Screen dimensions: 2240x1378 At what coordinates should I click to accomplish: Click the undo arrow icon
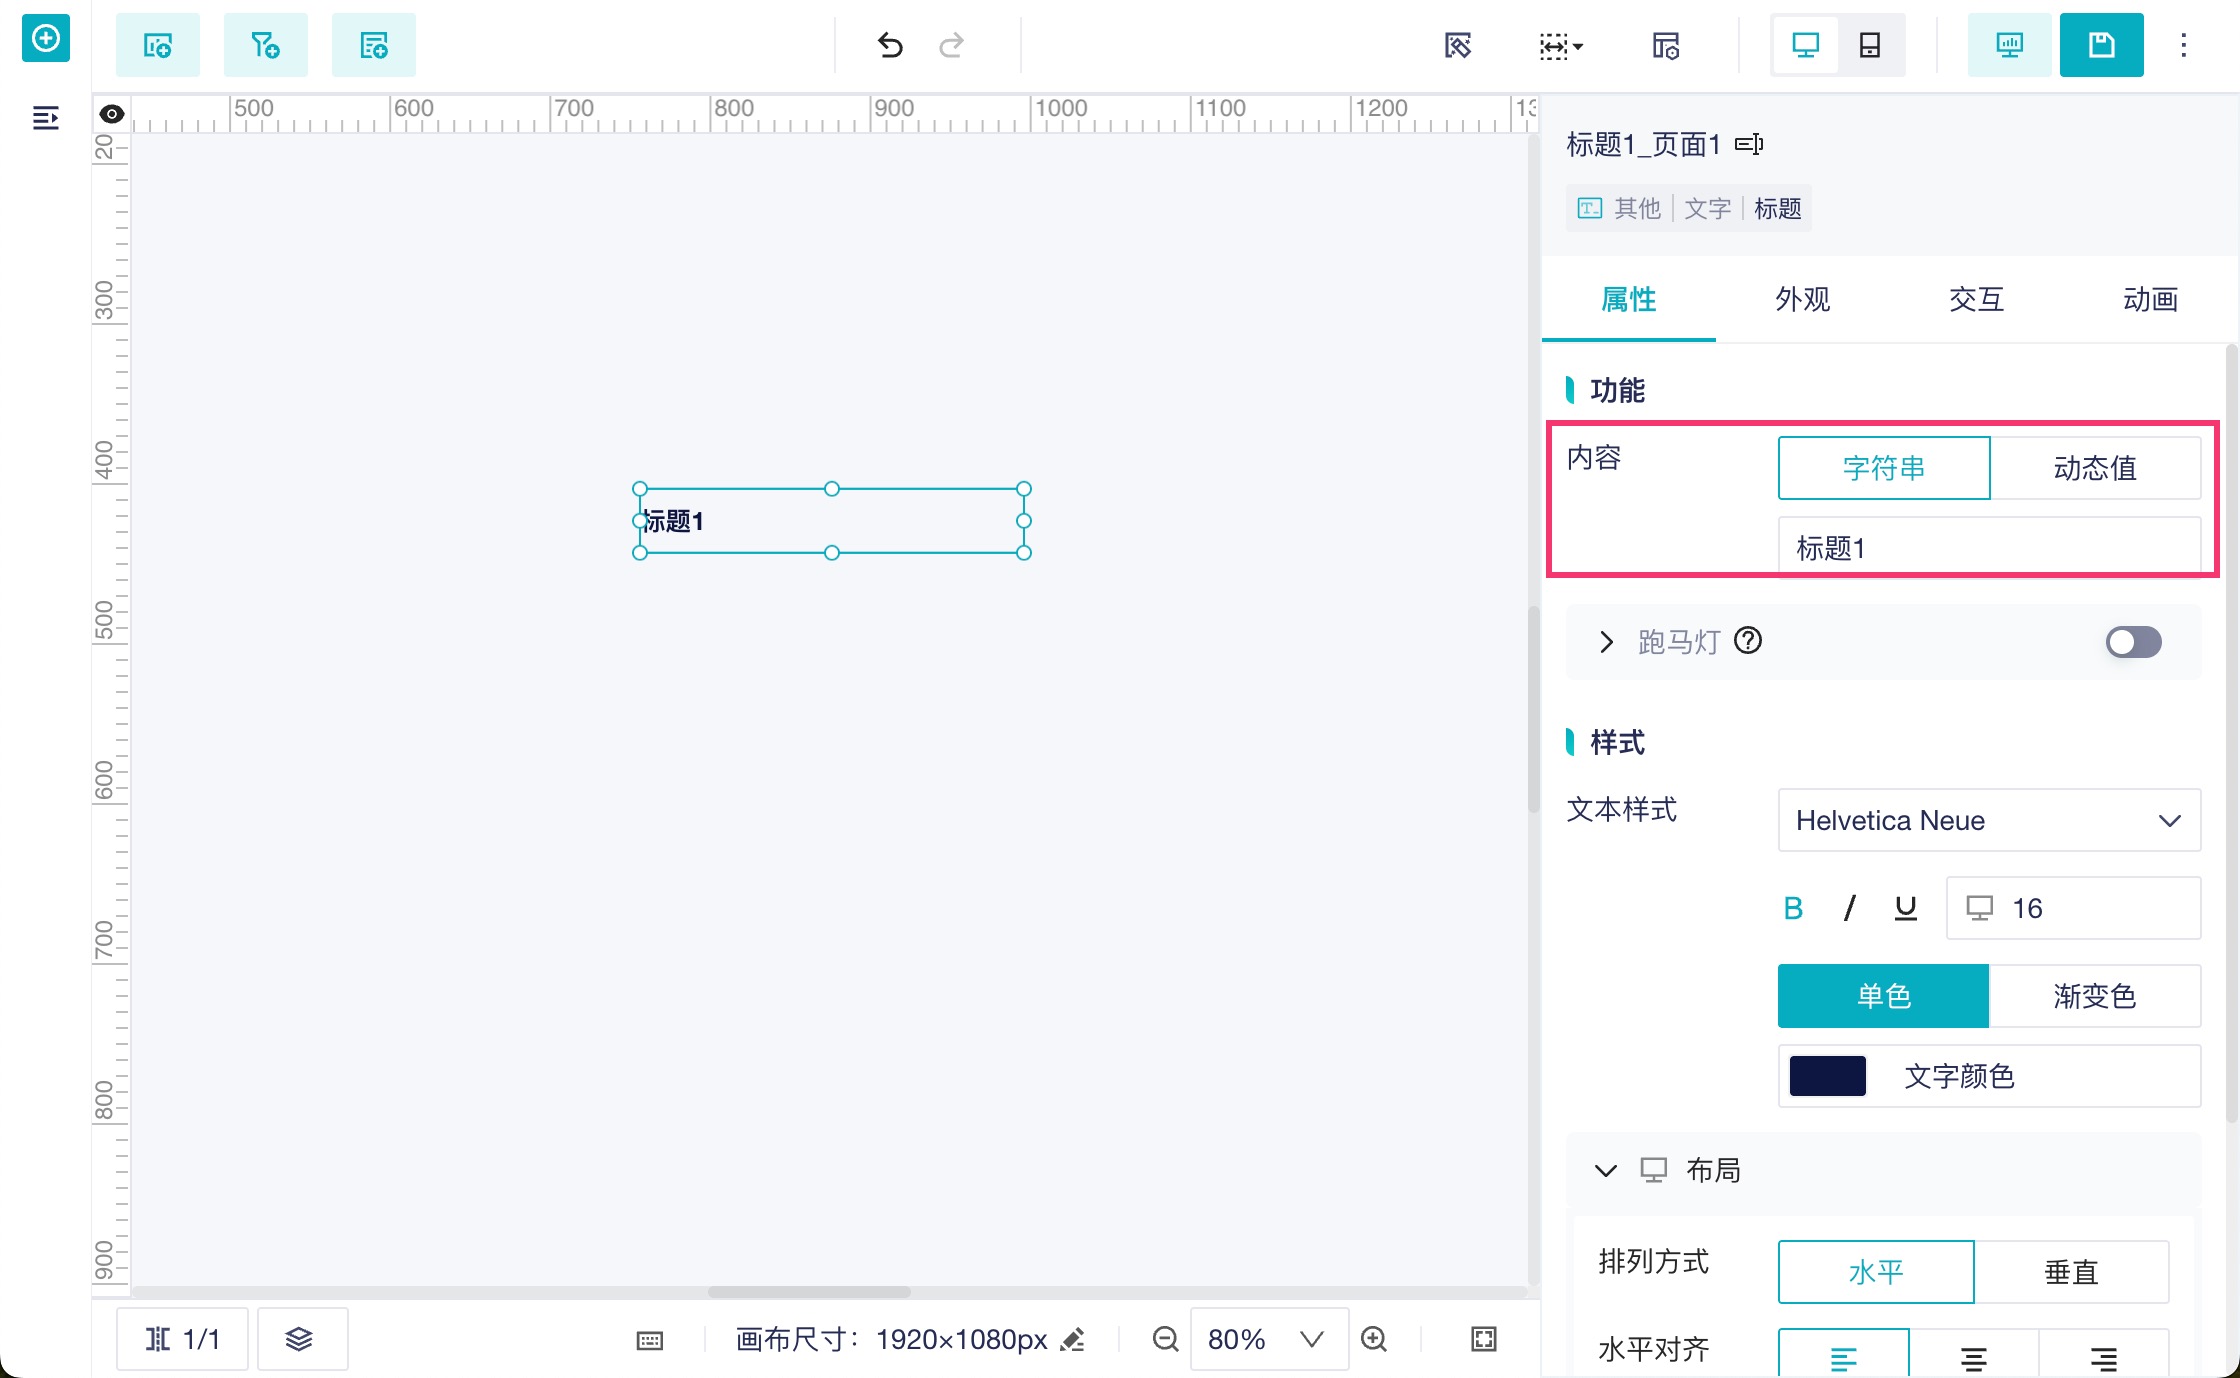[x=889, y=45]
